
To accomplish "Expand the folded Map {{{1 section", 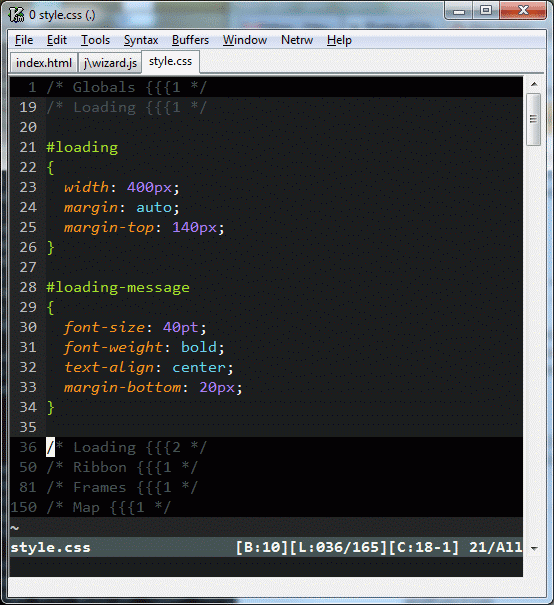I will (266, 507).
